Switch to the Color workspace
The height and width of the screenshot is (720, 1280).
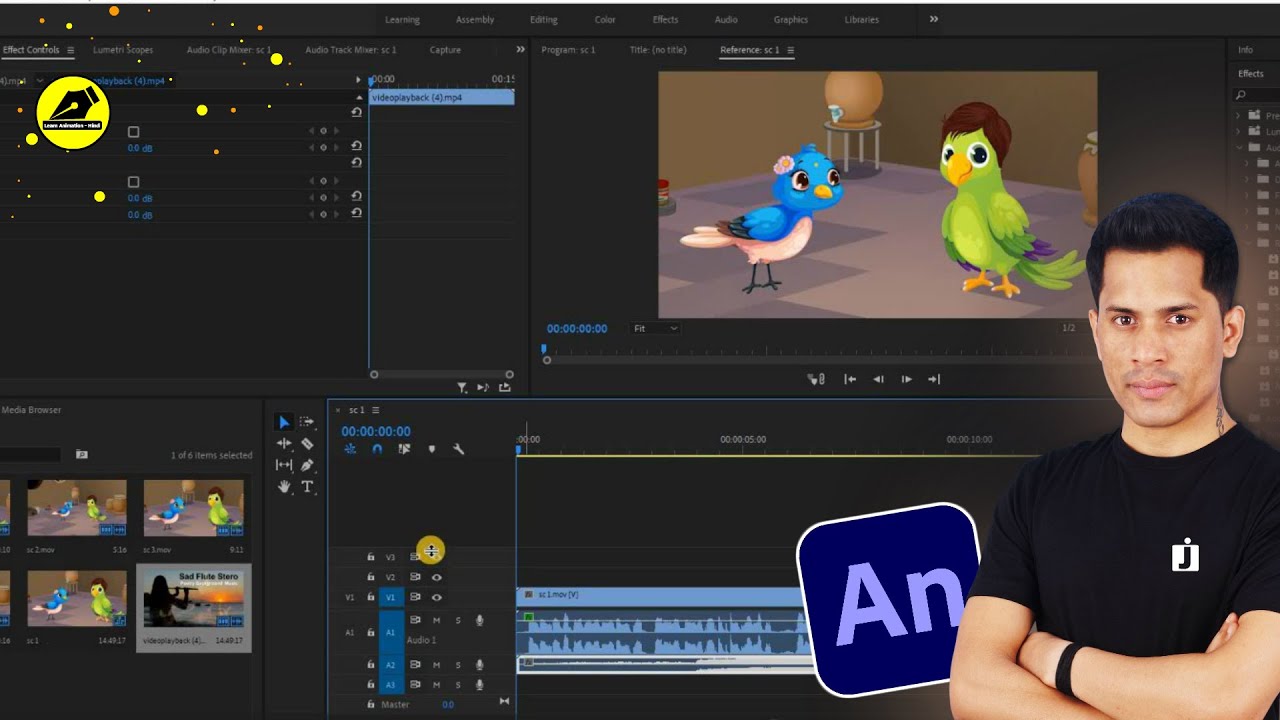click(605, 19)
